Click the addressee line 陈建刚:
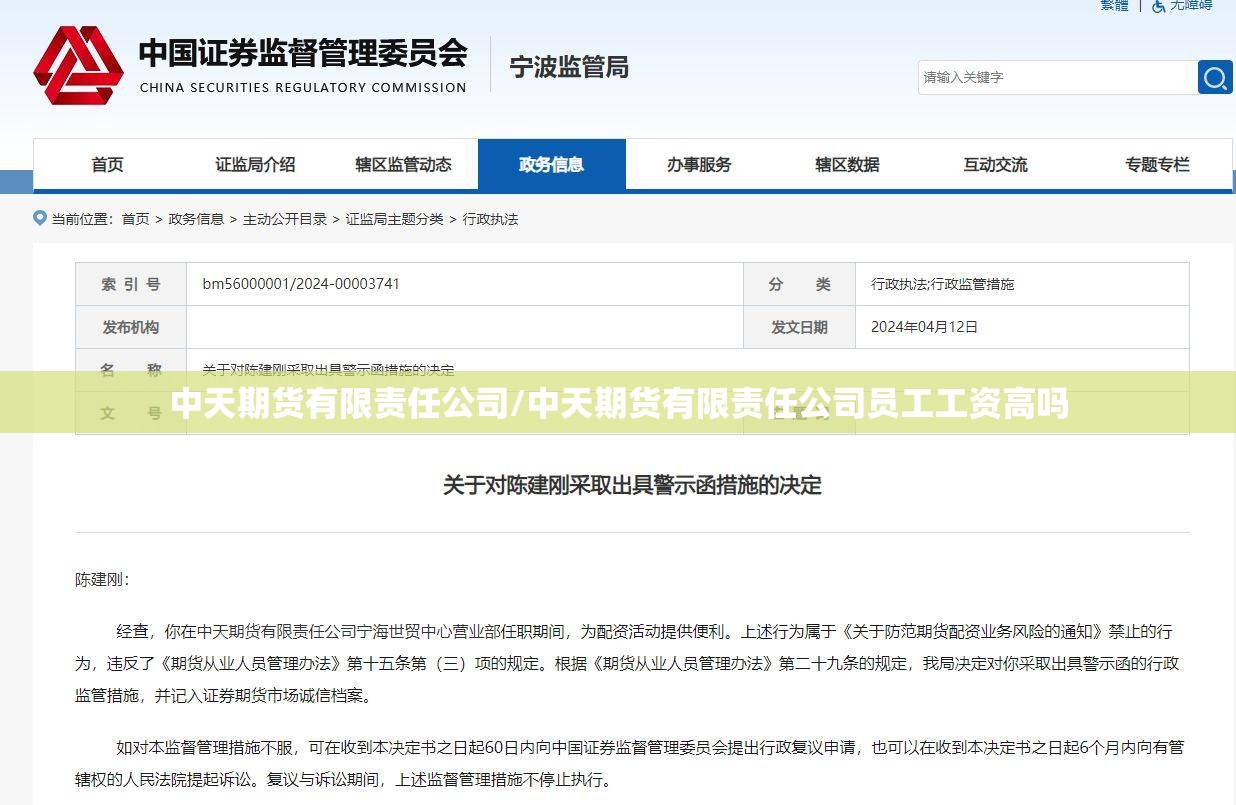The height and width of the screenshot is (805, 1236). (x=102, y=579)
